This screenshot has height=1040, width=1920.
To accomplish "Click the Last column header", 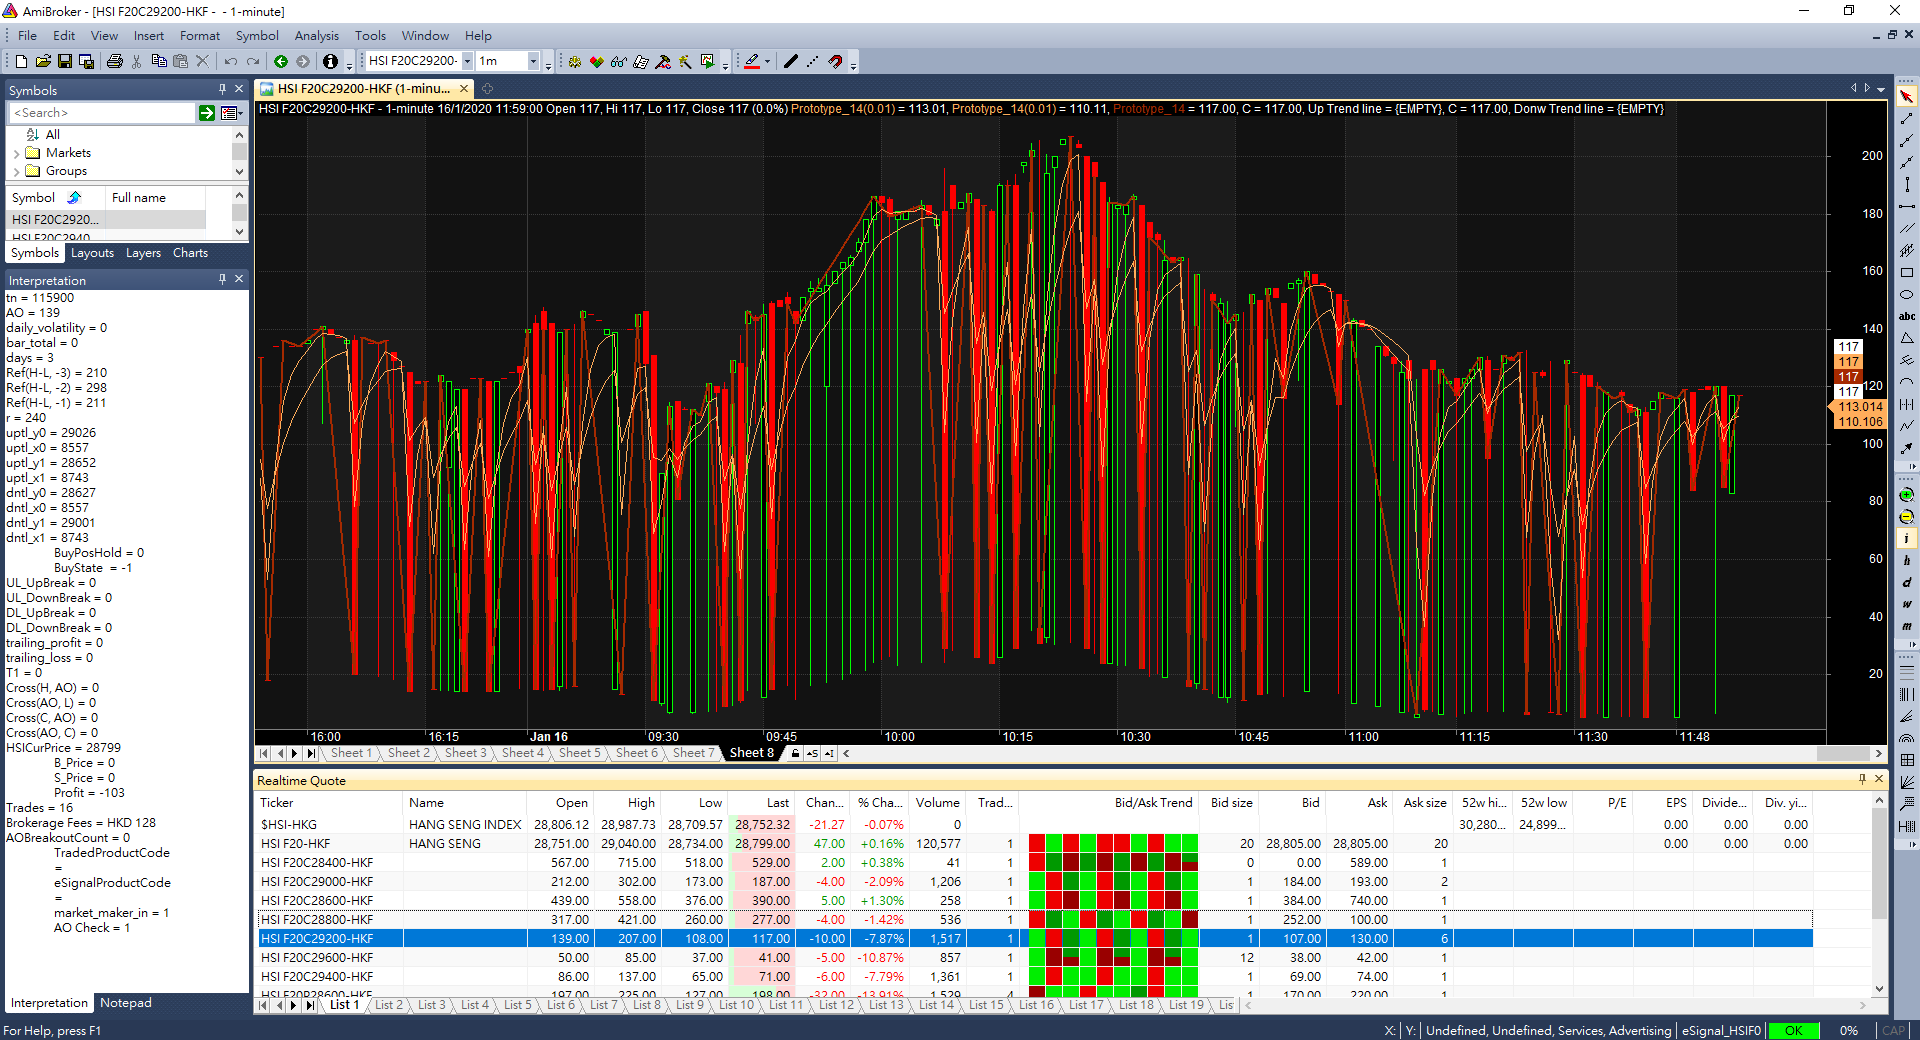I will [760, 802].
